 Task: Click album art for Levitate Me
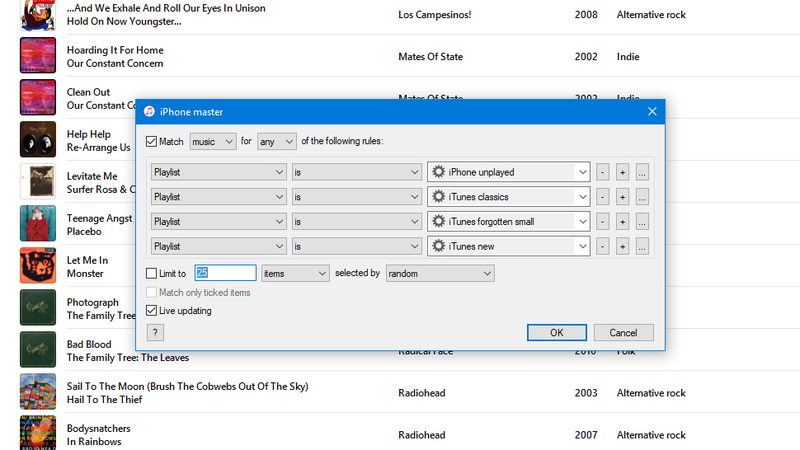point(38,181)
